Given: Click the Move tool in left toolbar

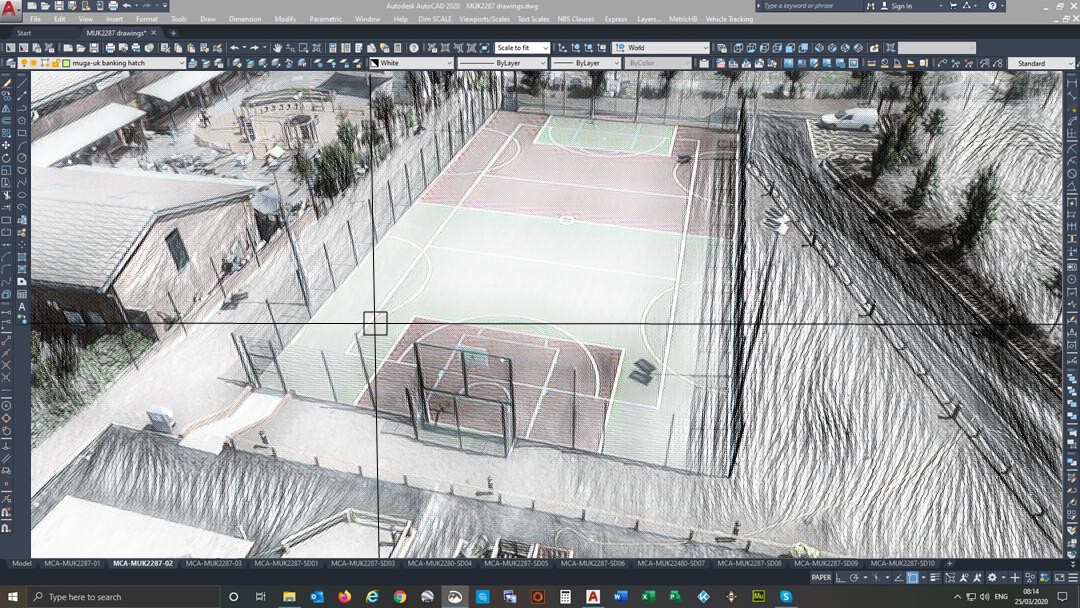Looking at the screenshot, I should [7, 145].
